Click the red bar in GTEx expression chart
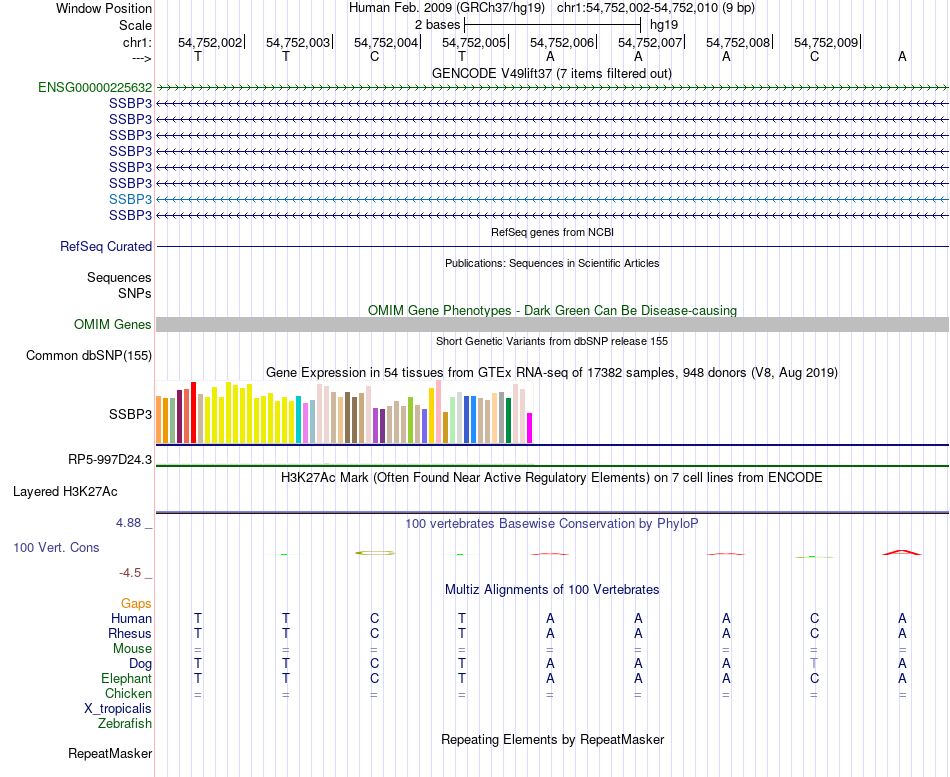 pyautogui.click(x=193, y=412)
